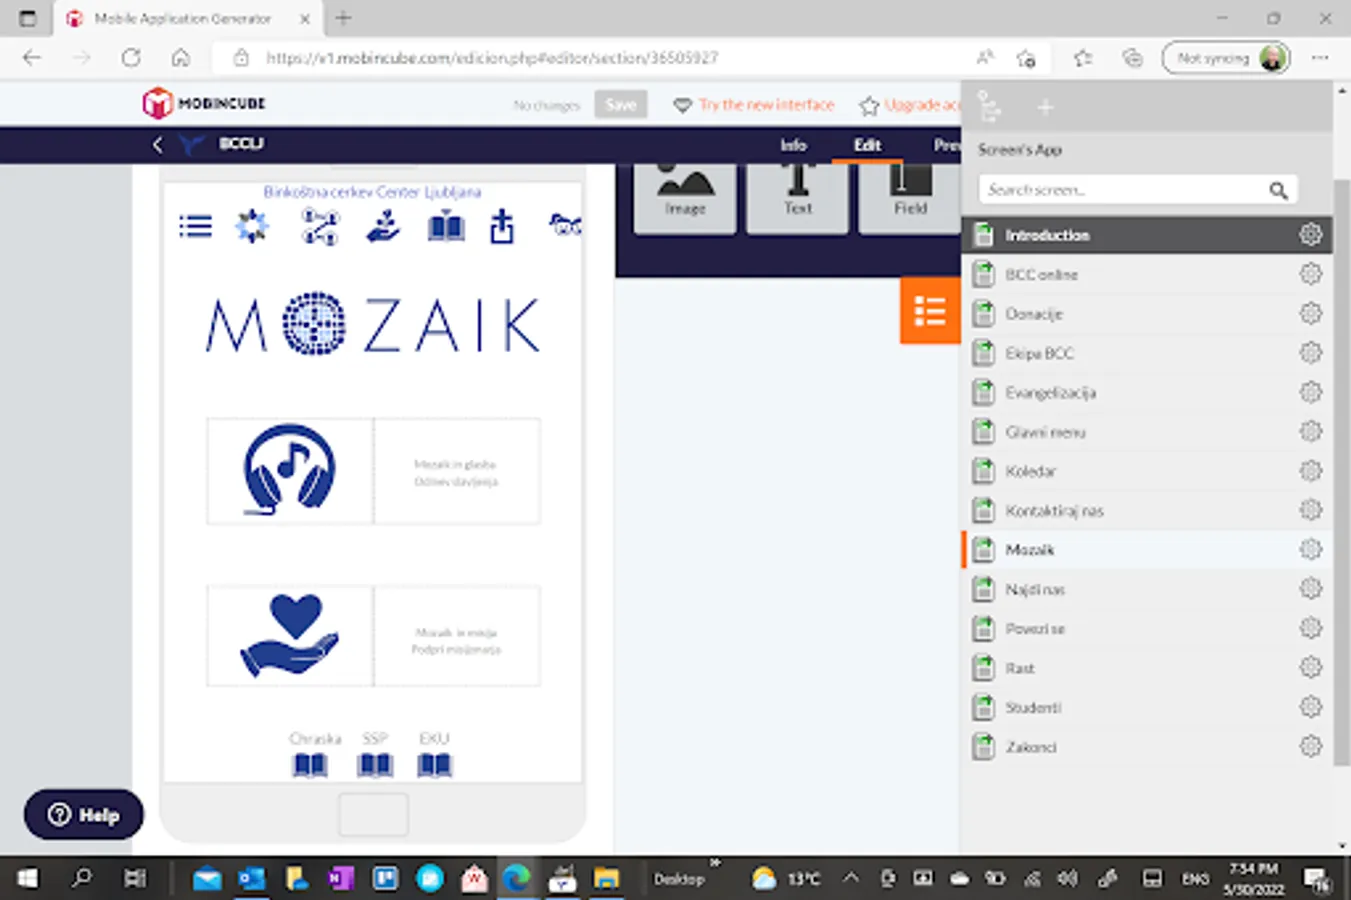Viewport: 1351px width, 900px height.
Task: Click the Screen's App panel scrollbar
Action: (x=1341, y=472)
